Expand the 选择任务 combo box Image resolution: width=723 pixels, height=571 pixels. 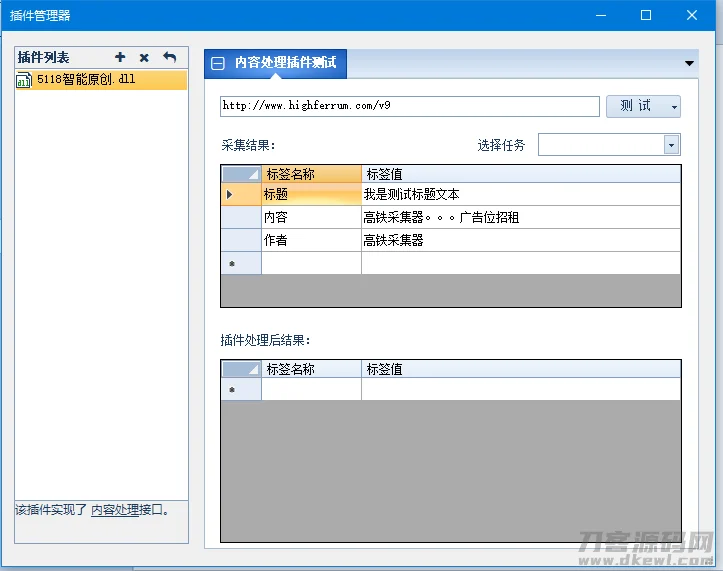point(671,145)
